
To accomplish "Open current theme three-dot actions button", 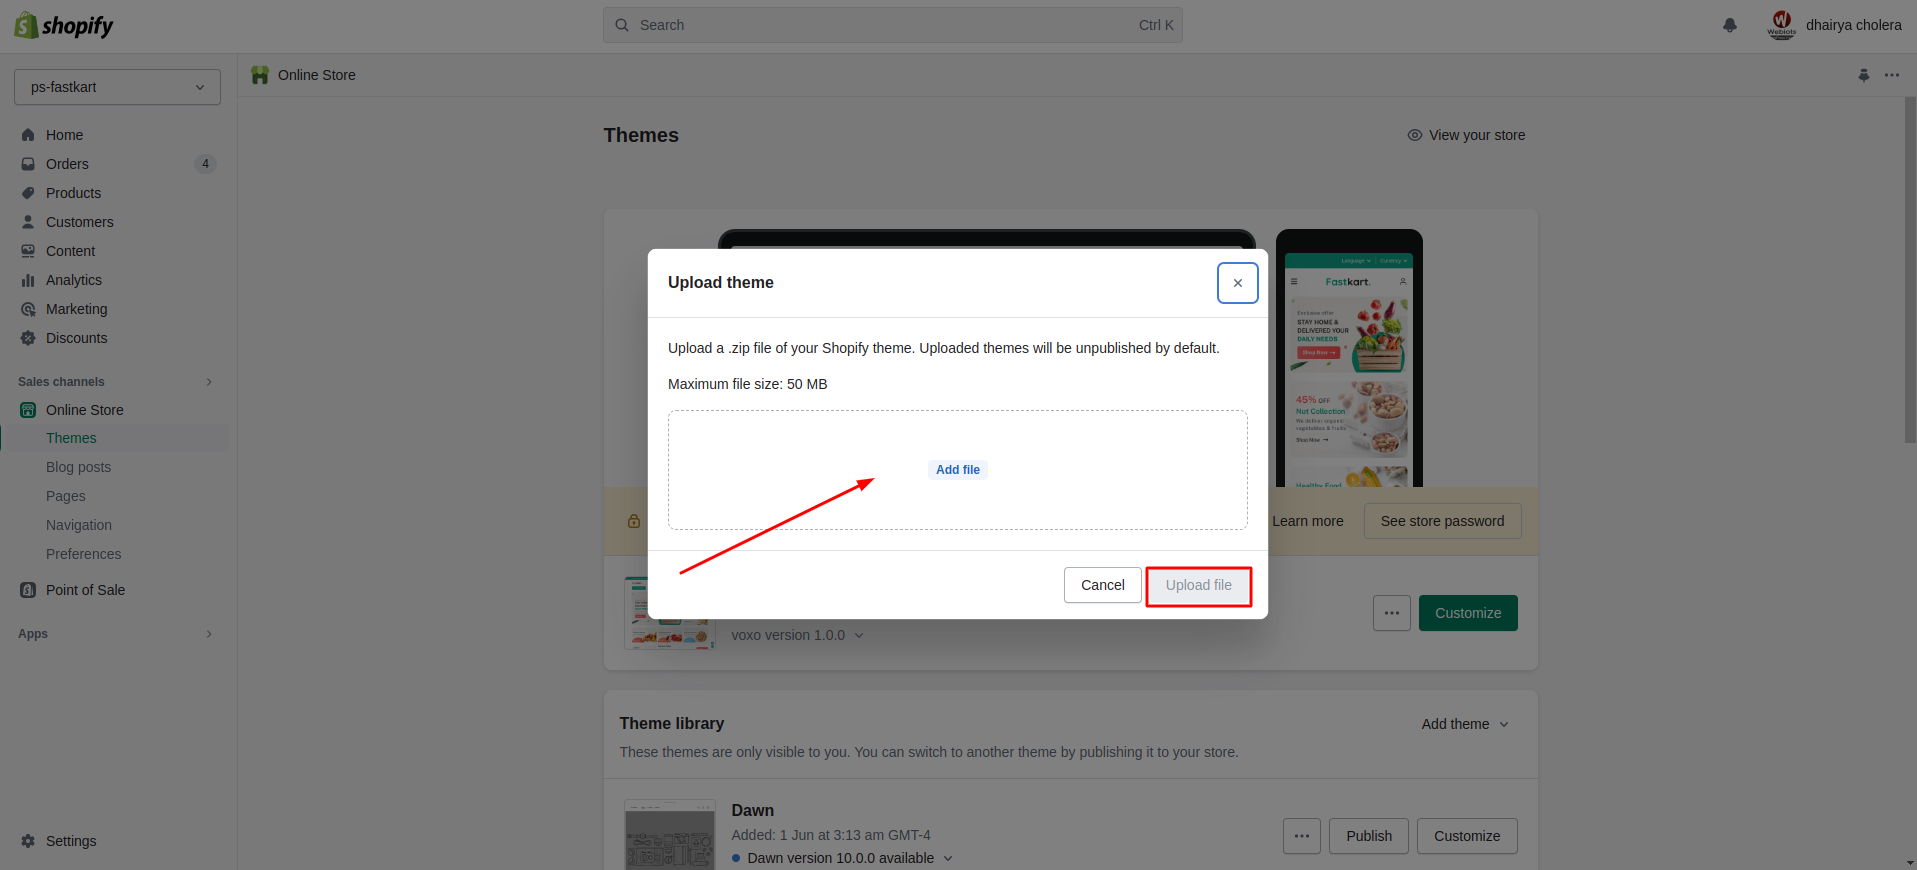I will click(x=1391, y=613).
